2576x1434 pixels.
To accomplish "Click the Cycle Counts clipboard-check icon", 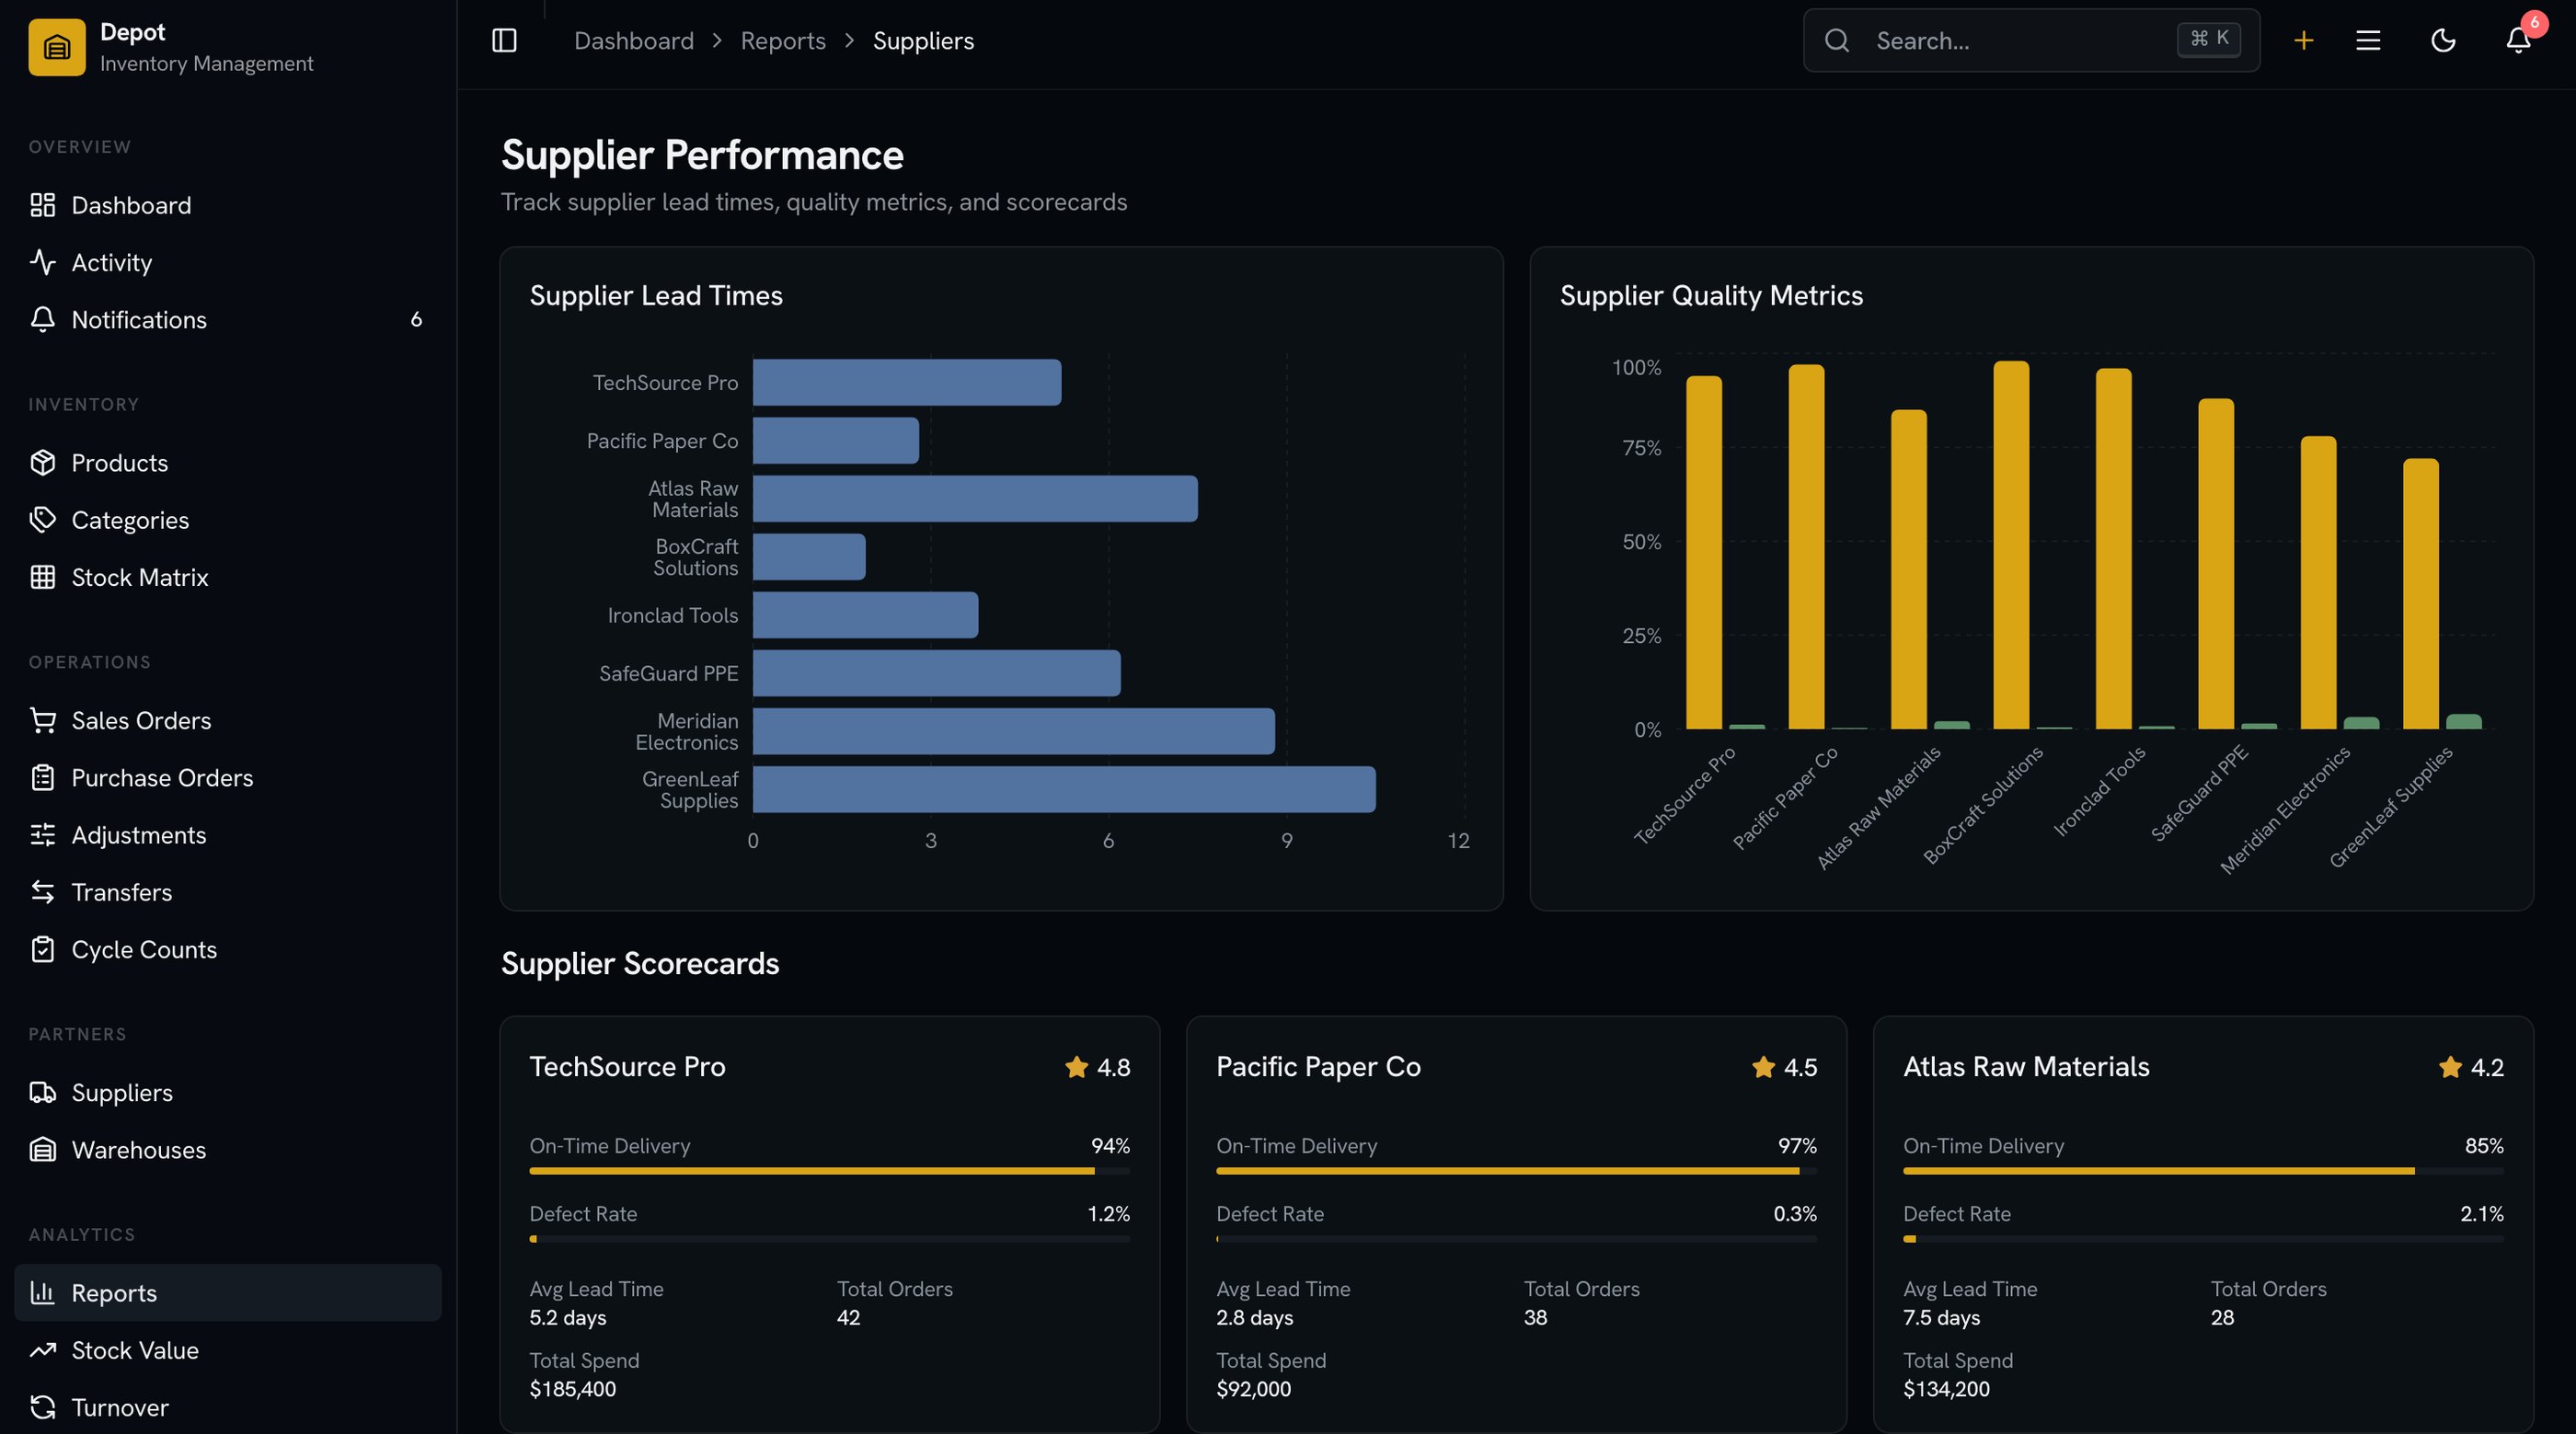I will click(43, 949).
